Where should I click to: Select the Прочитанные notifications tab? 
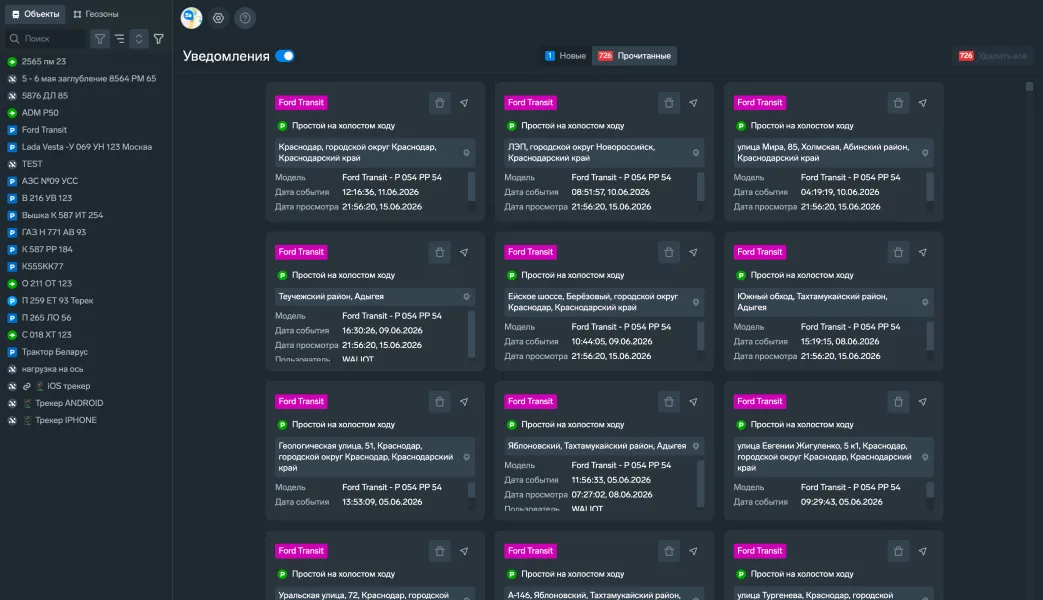[635, 56]
